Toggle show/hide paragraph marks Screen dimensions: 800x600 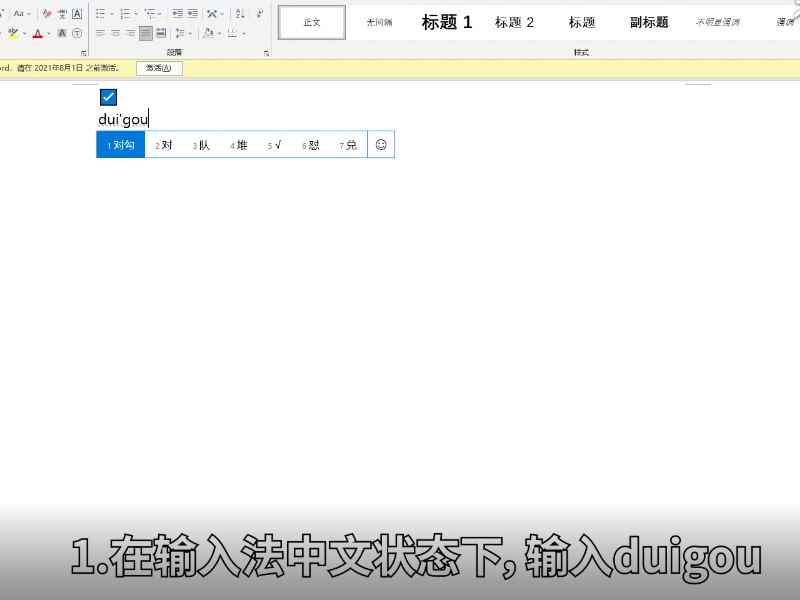tap(258, 13)
